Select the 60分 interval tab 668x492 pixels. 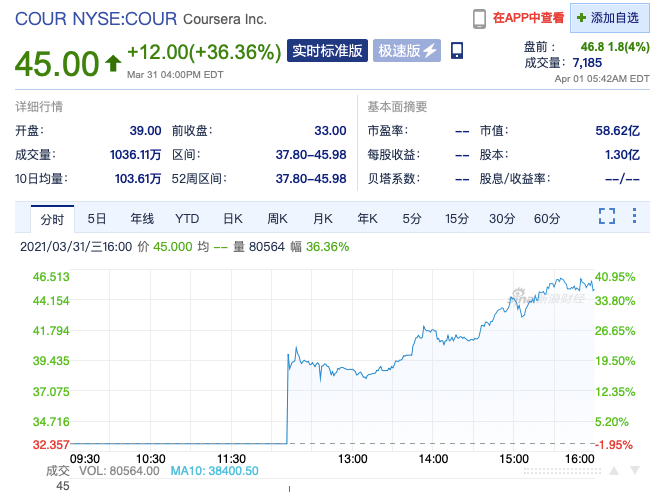click(x=546, y=218)
